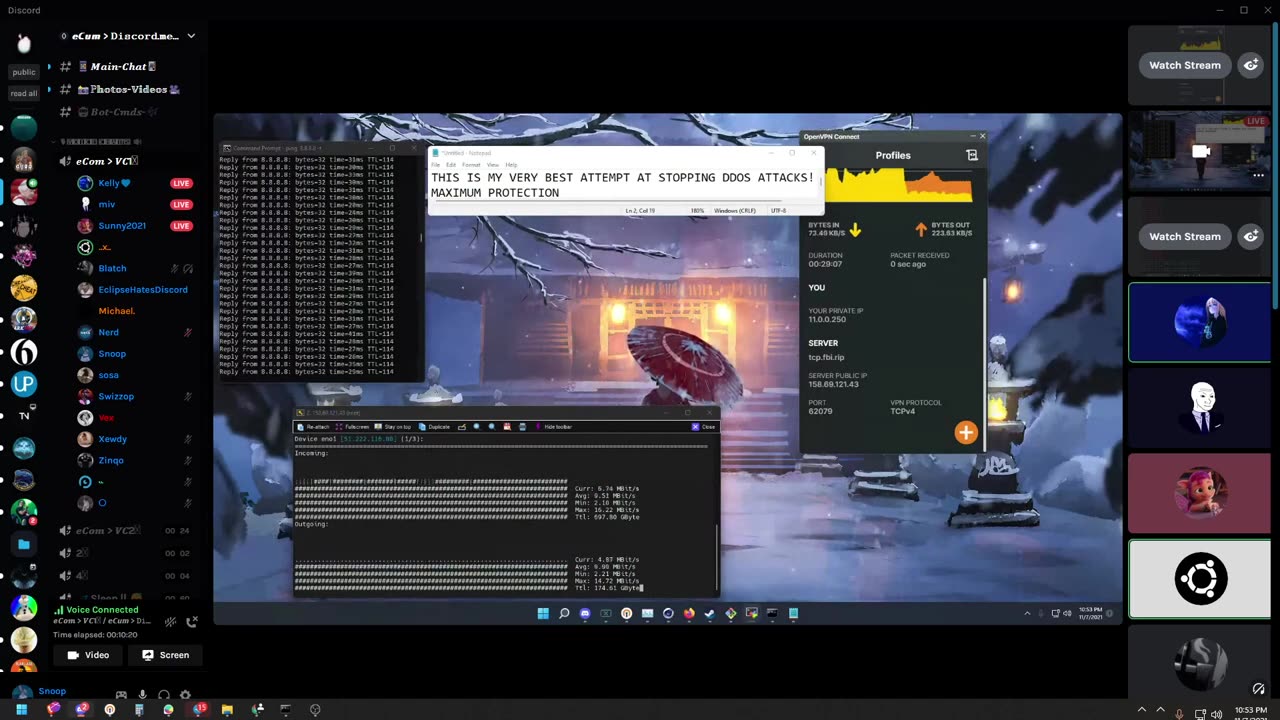
Task: Open the File menu in Notepad
Action: 435,165
